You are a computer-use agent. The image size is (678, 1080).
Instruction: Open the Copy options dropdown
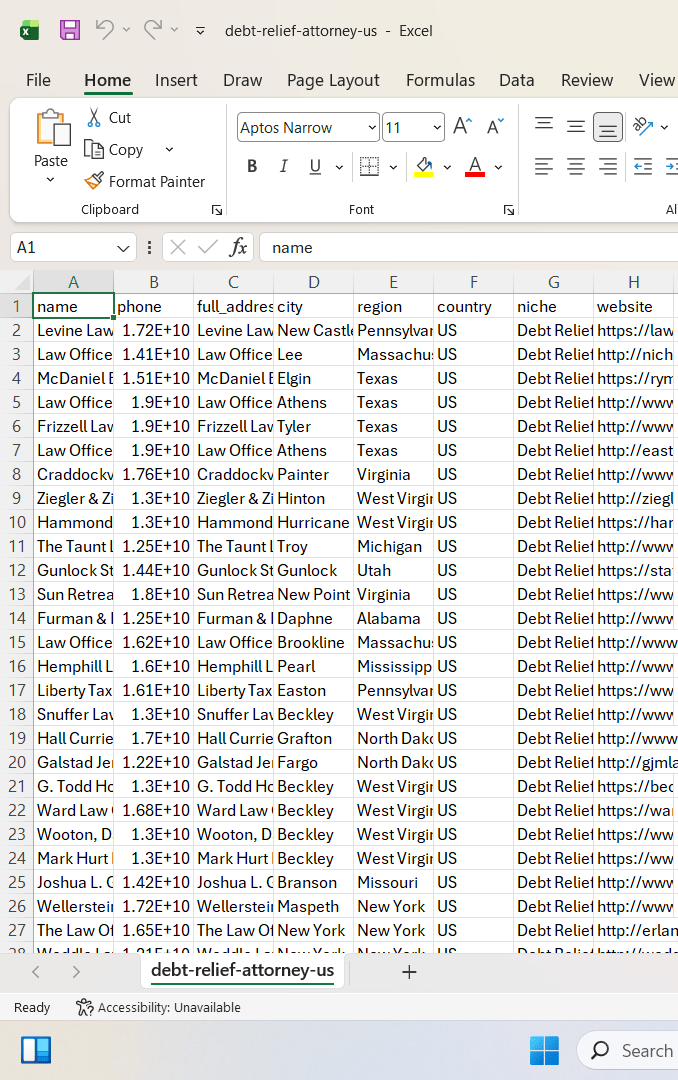pyautogui.click(x=170, y=149)
